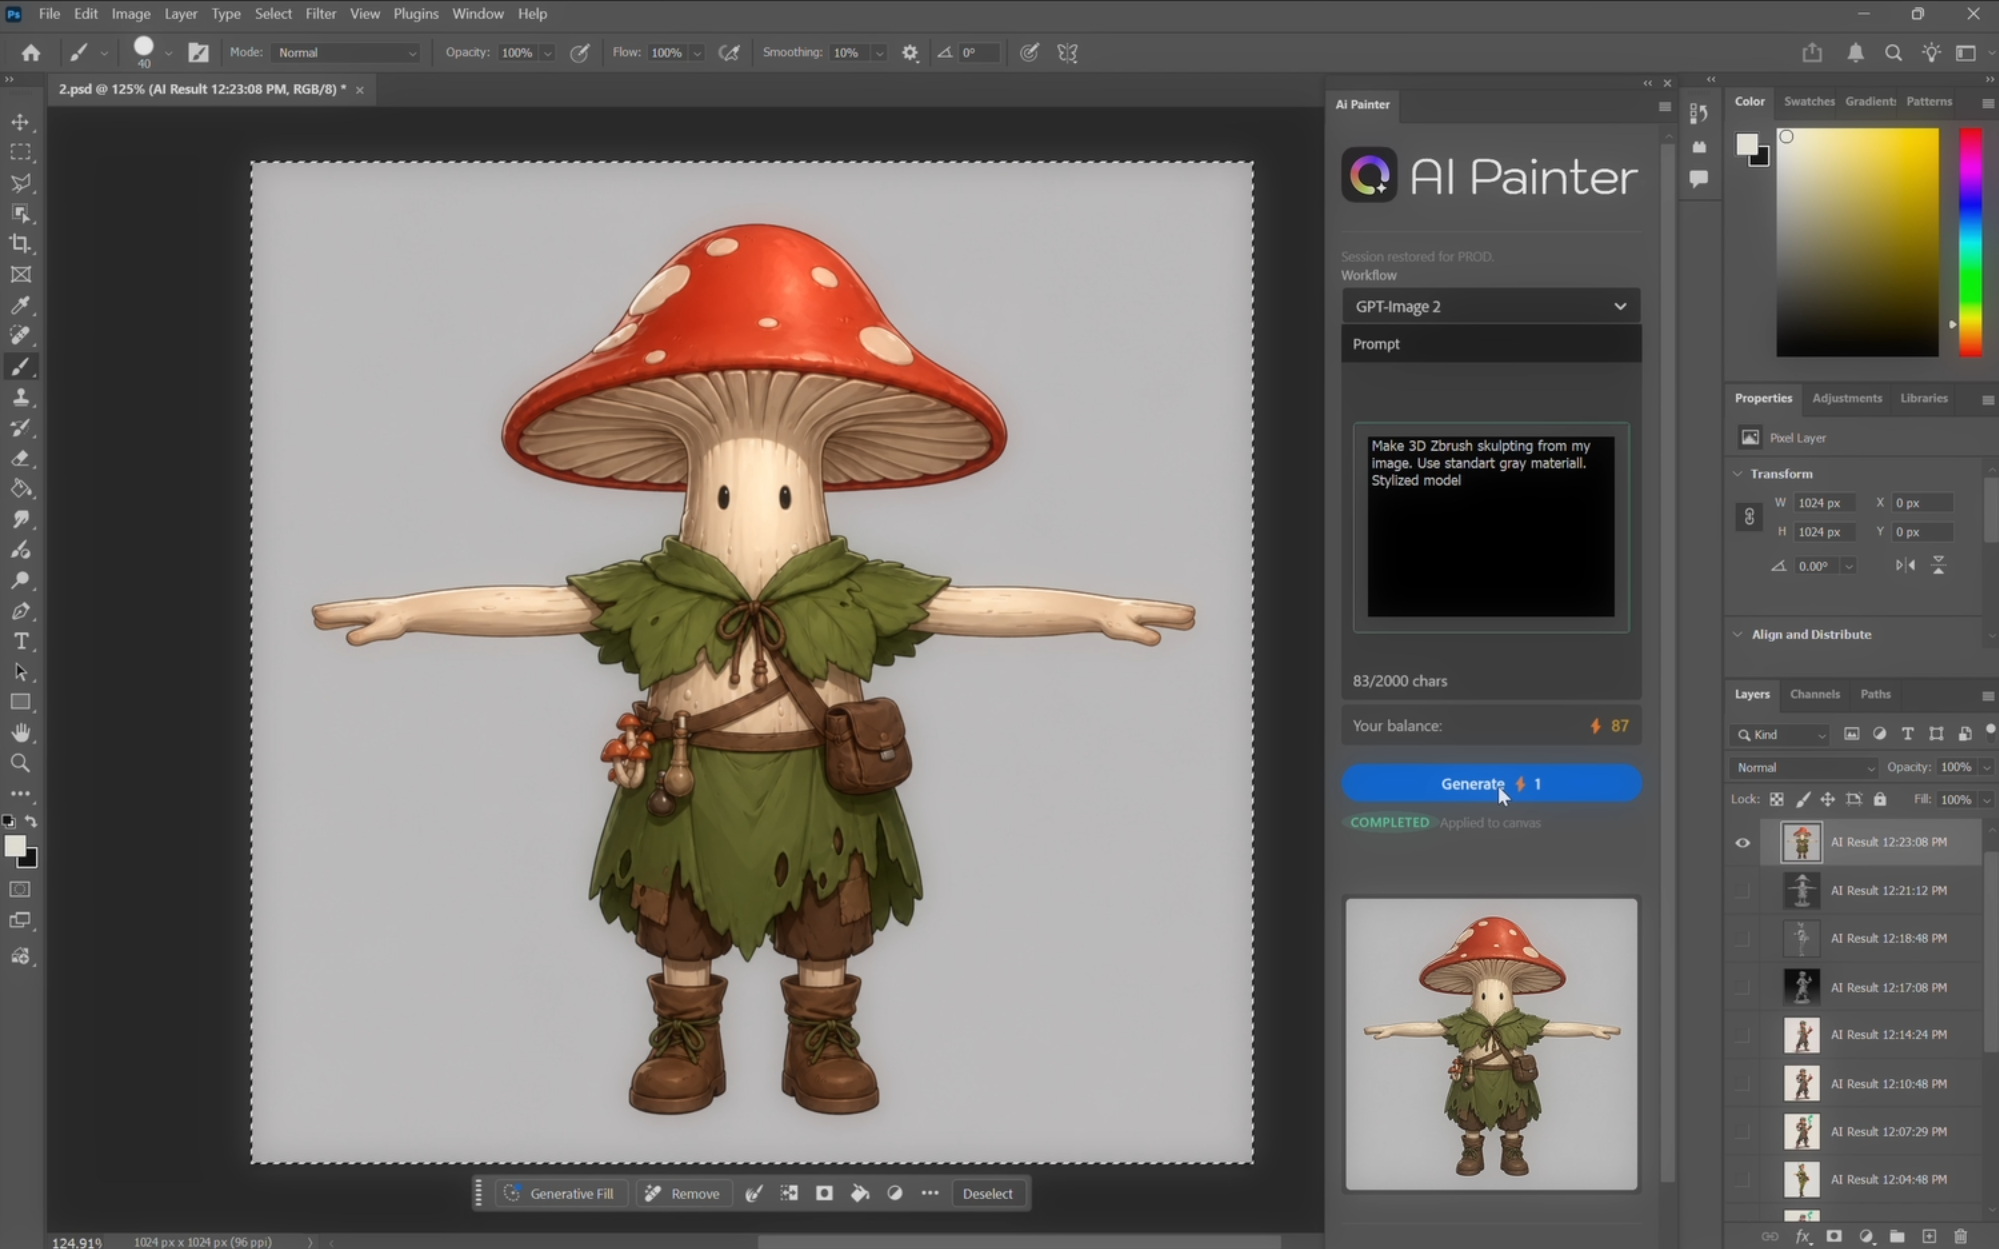Hide the AI Result 12:23:08 PM layer
This screenshot has height=1249, width=1999.
[1742, 843]
